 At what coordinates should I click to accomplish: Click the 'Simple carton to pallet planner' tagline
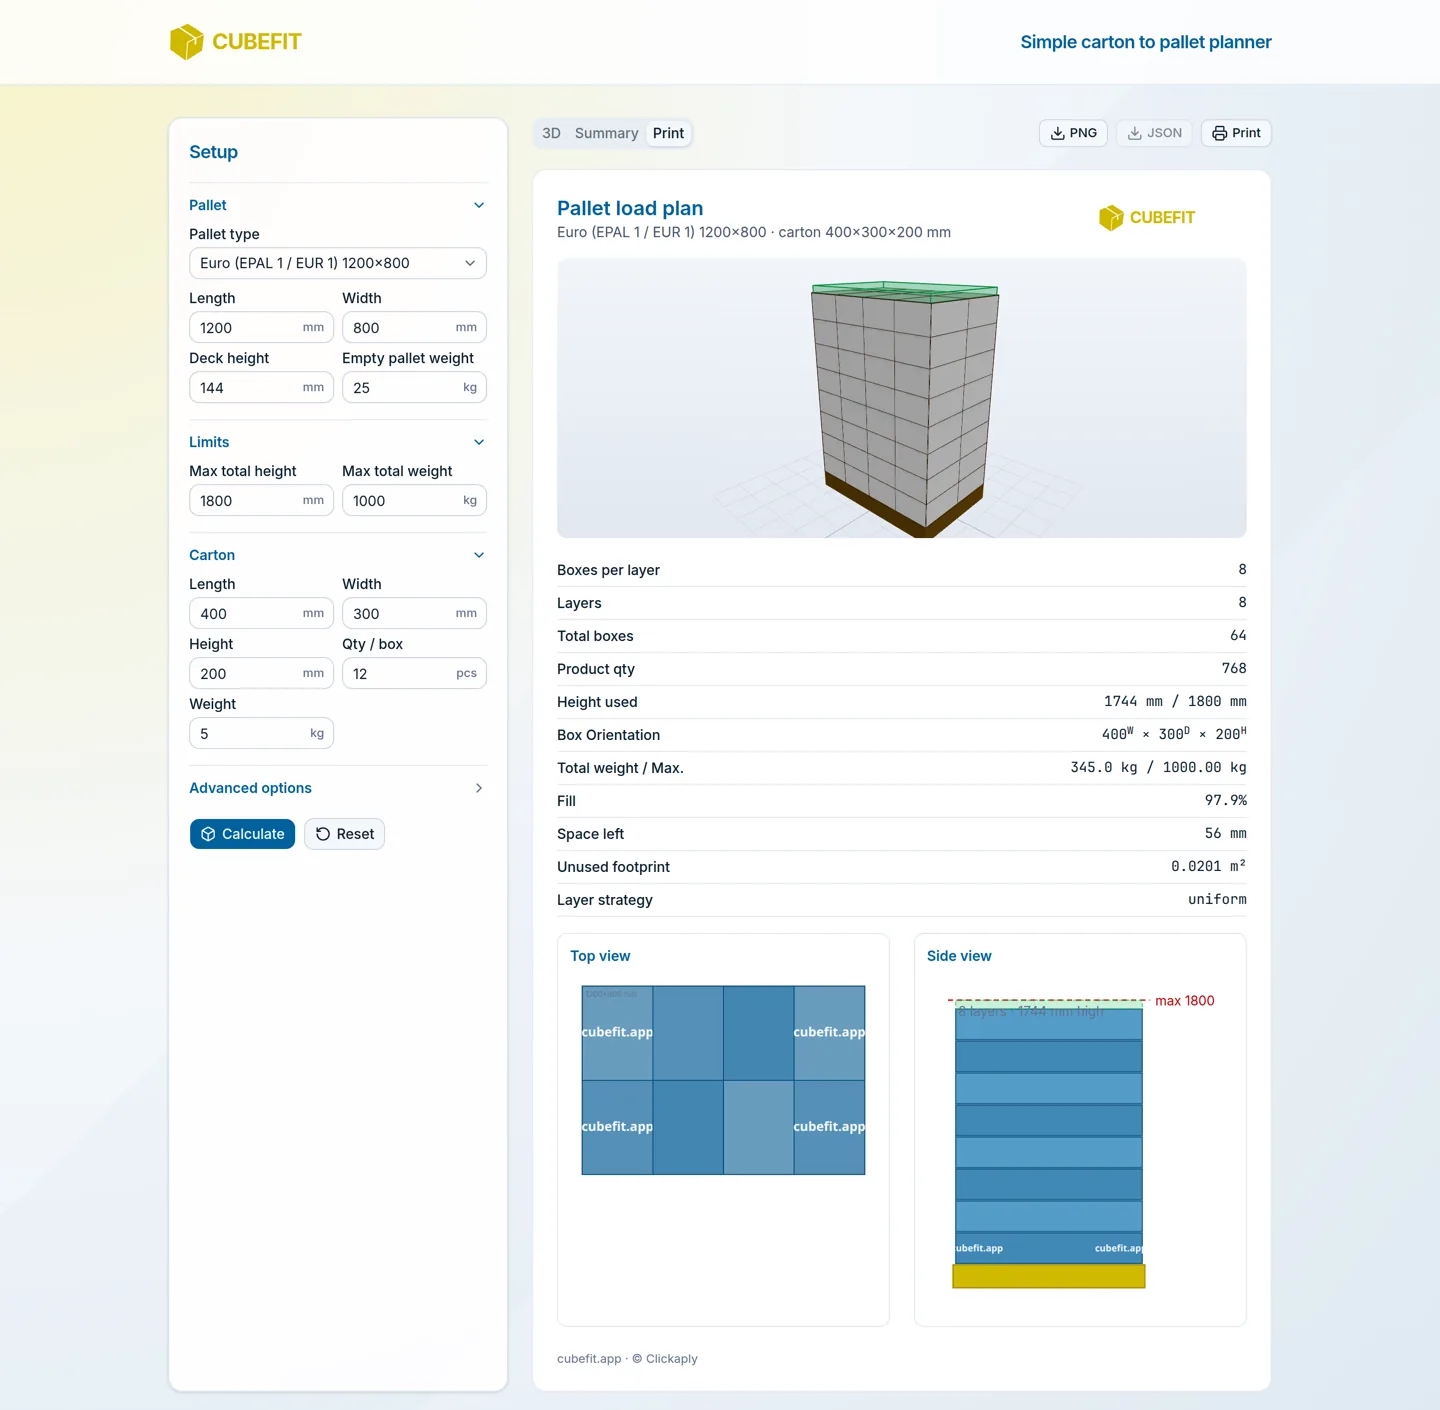pyautogui.click(x=1146, y=42)
